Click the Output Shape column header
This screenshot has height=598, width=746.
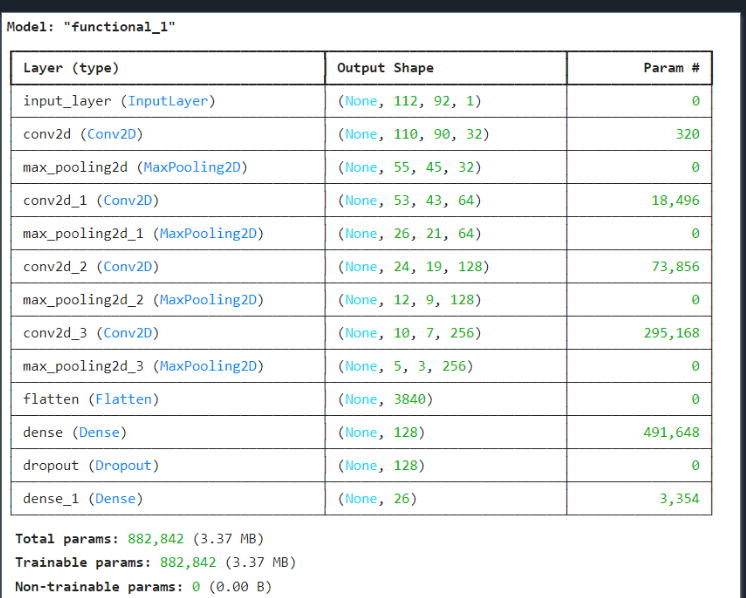385,68
